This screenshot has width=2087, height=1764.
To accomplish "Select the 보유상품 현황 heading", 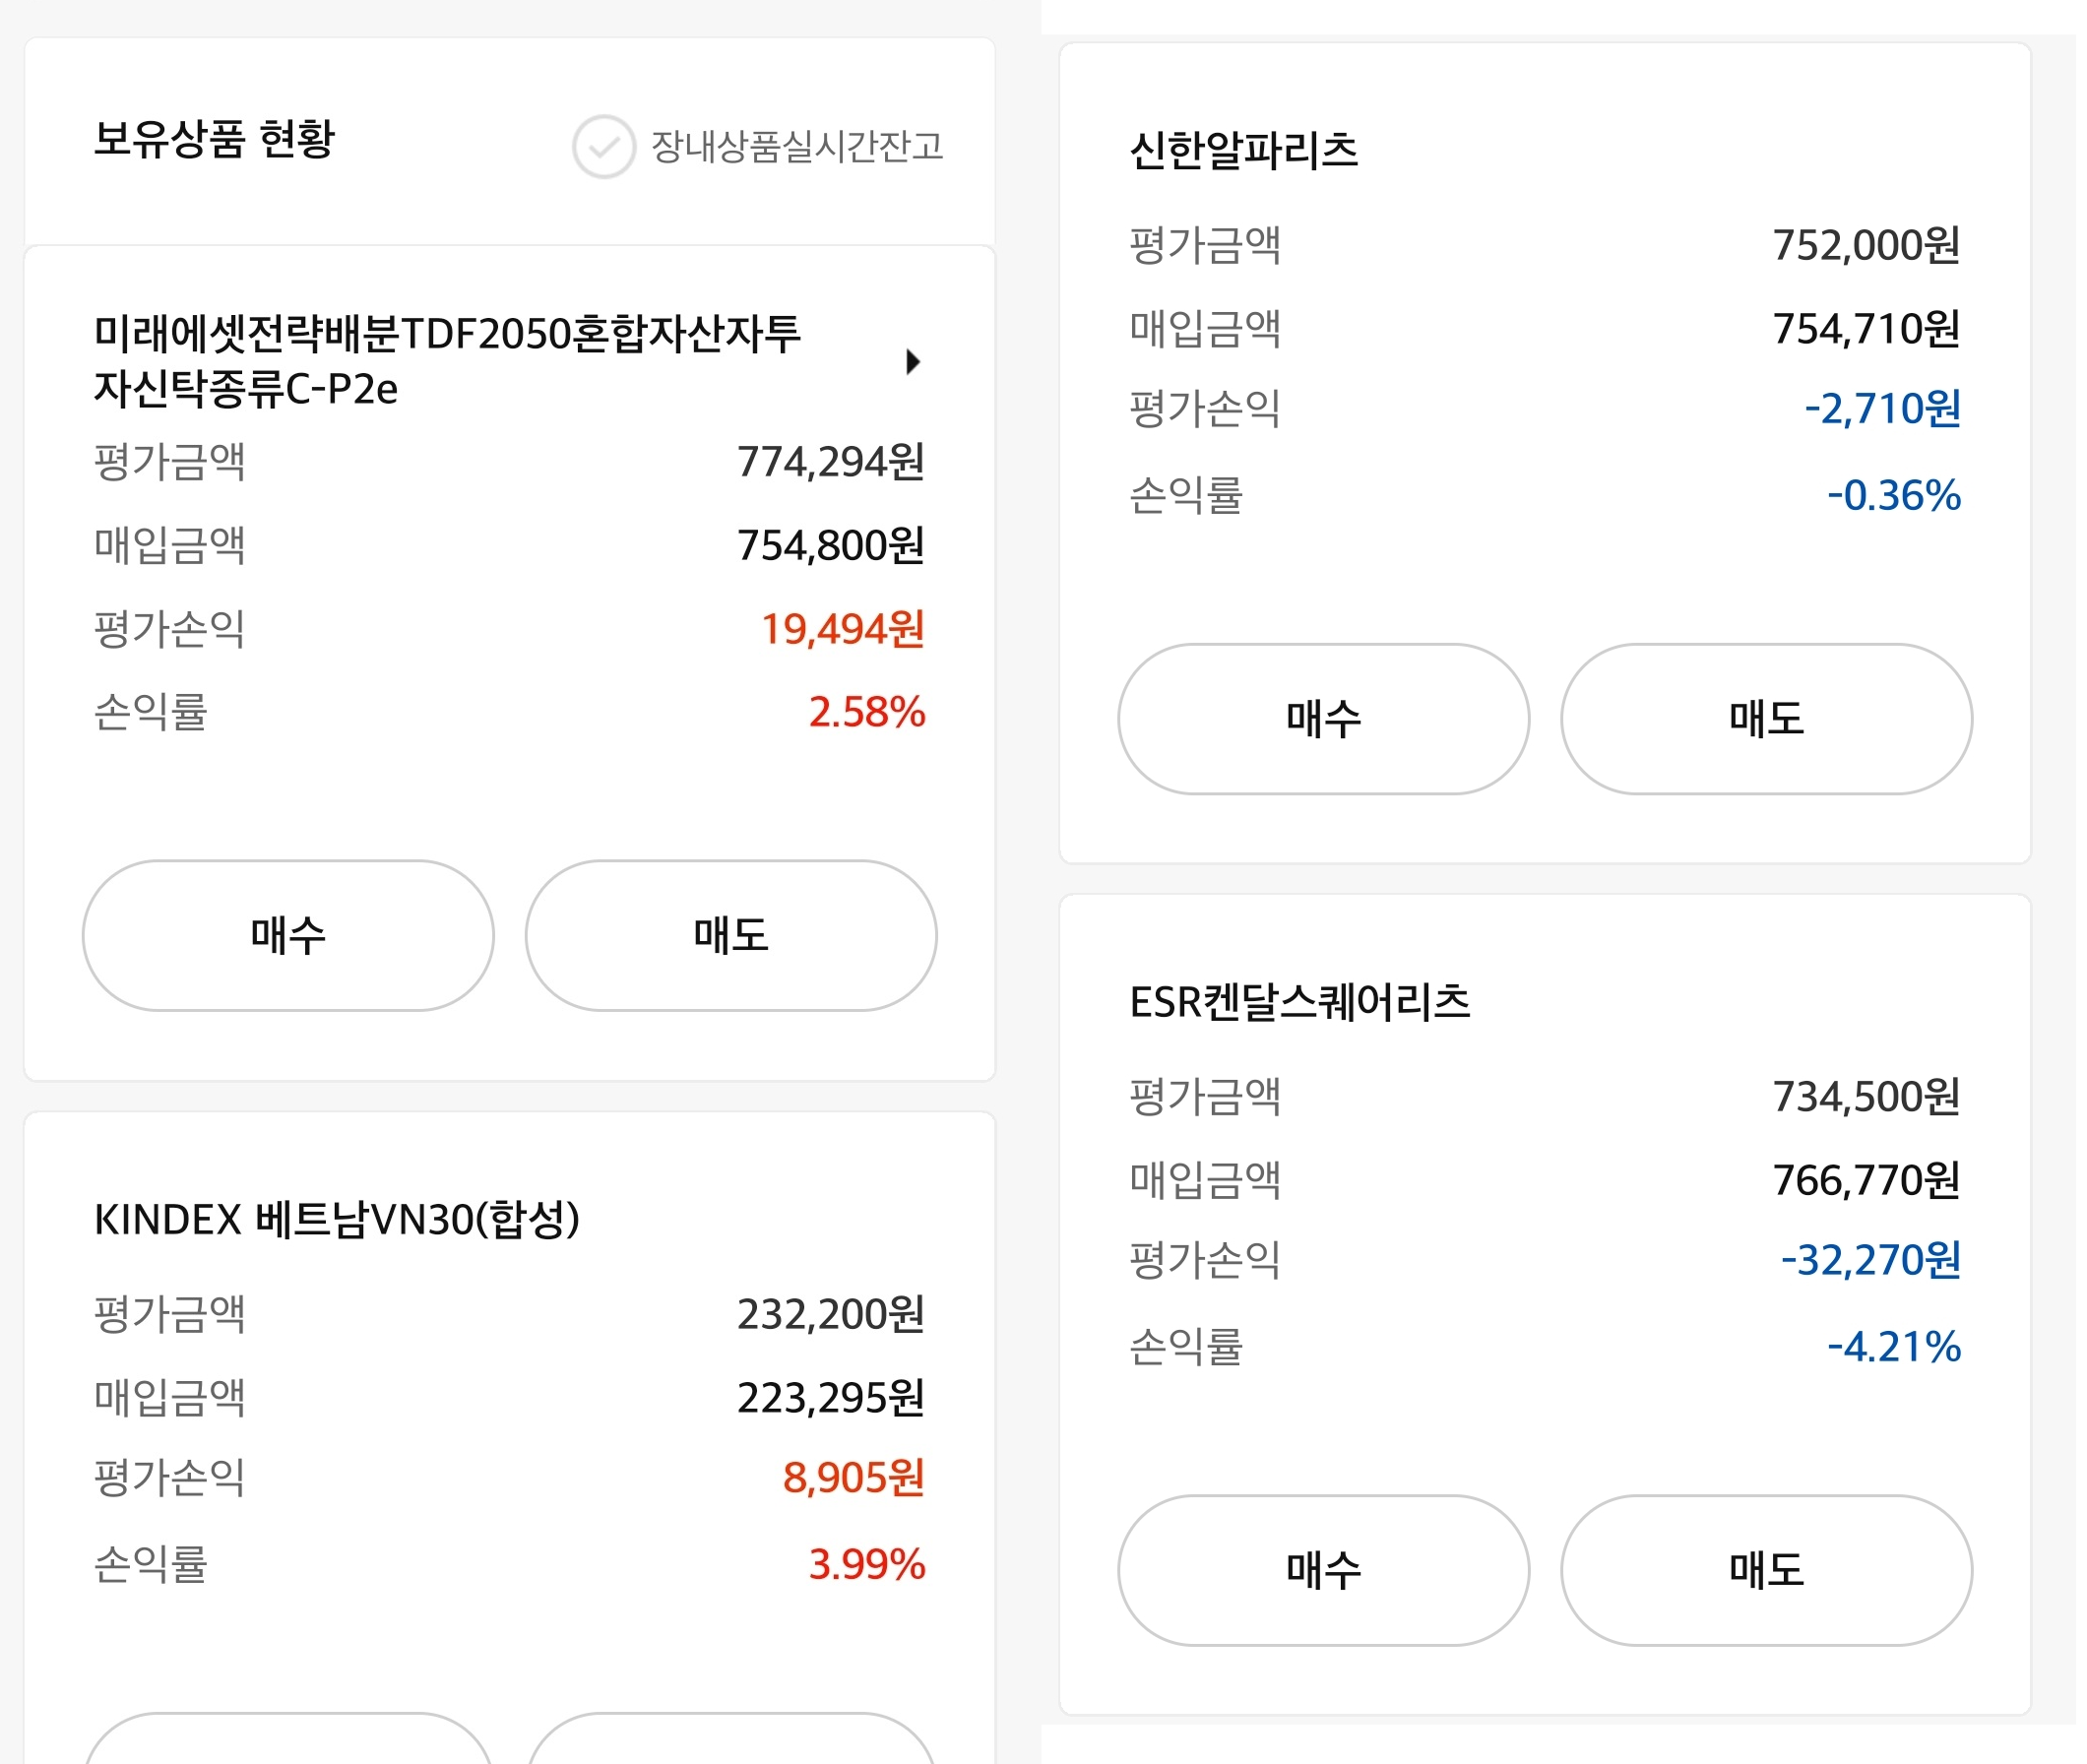I will pyautogui.click(x=215, y=139).
